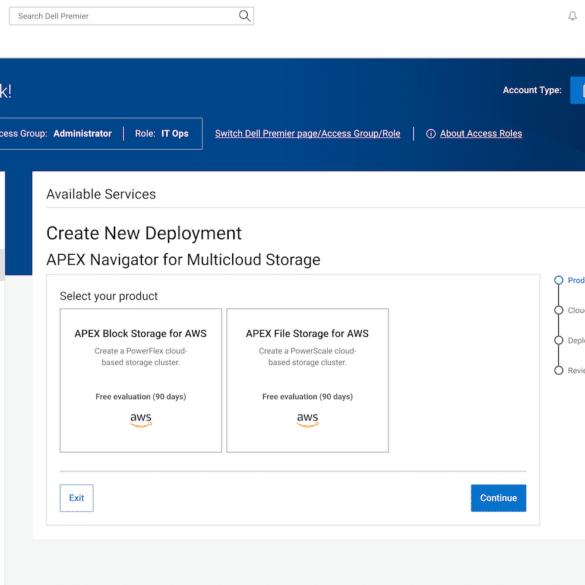Select APEX File Storage for AWS card
This screenshot has height=585, width=585.
[307, 380]
